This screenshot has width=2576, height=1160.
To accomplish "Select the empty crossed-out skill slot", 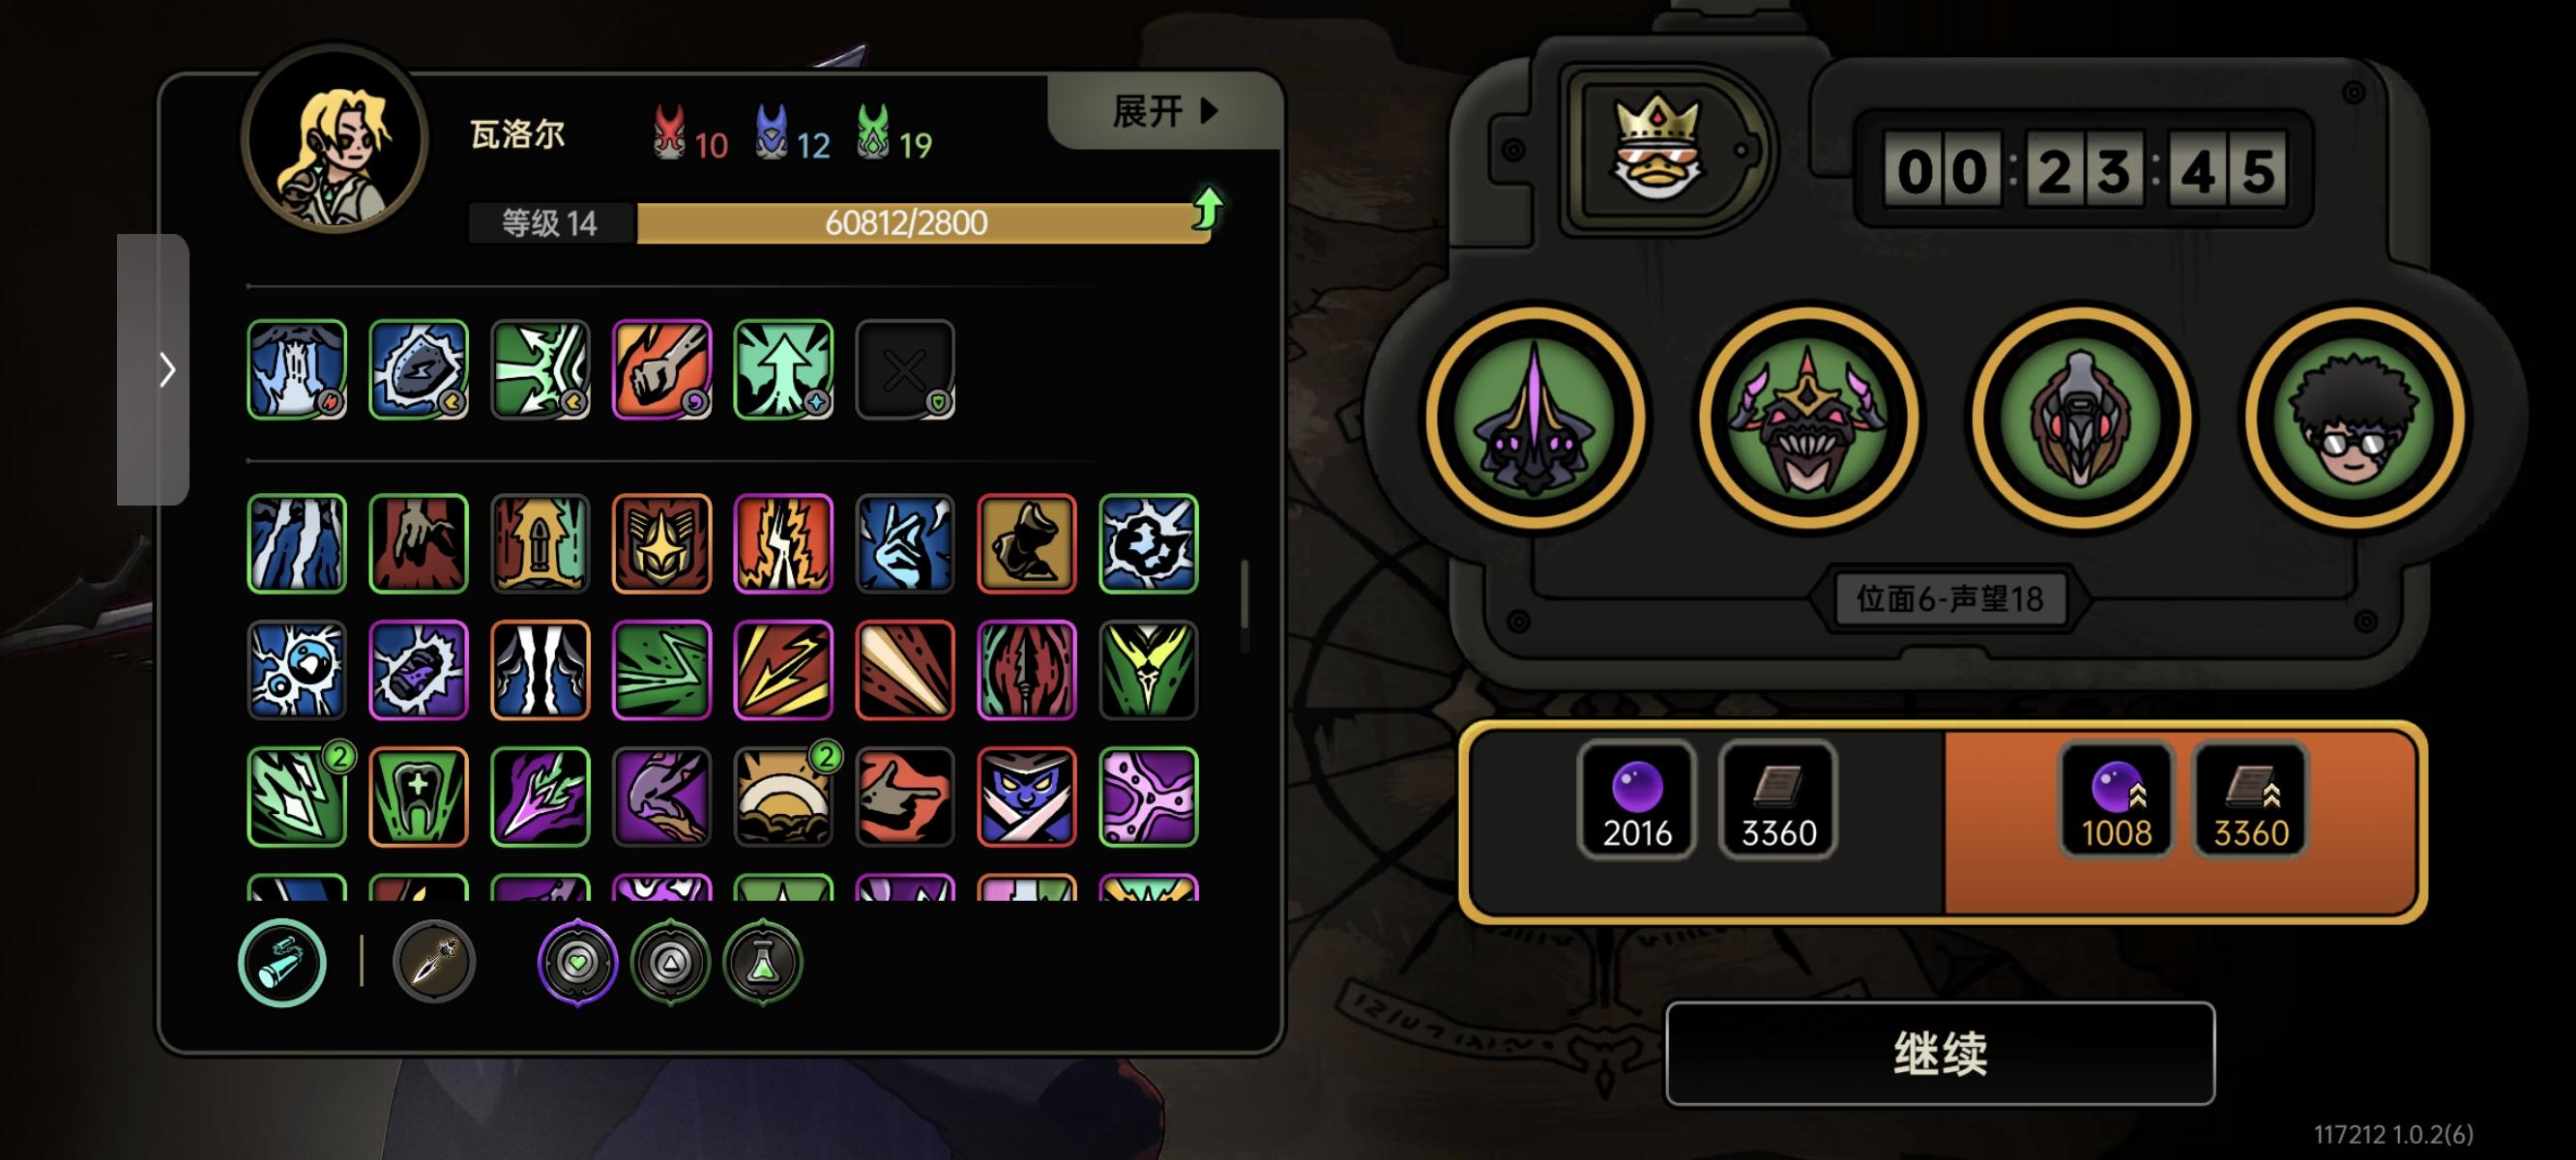I will 905,369.
